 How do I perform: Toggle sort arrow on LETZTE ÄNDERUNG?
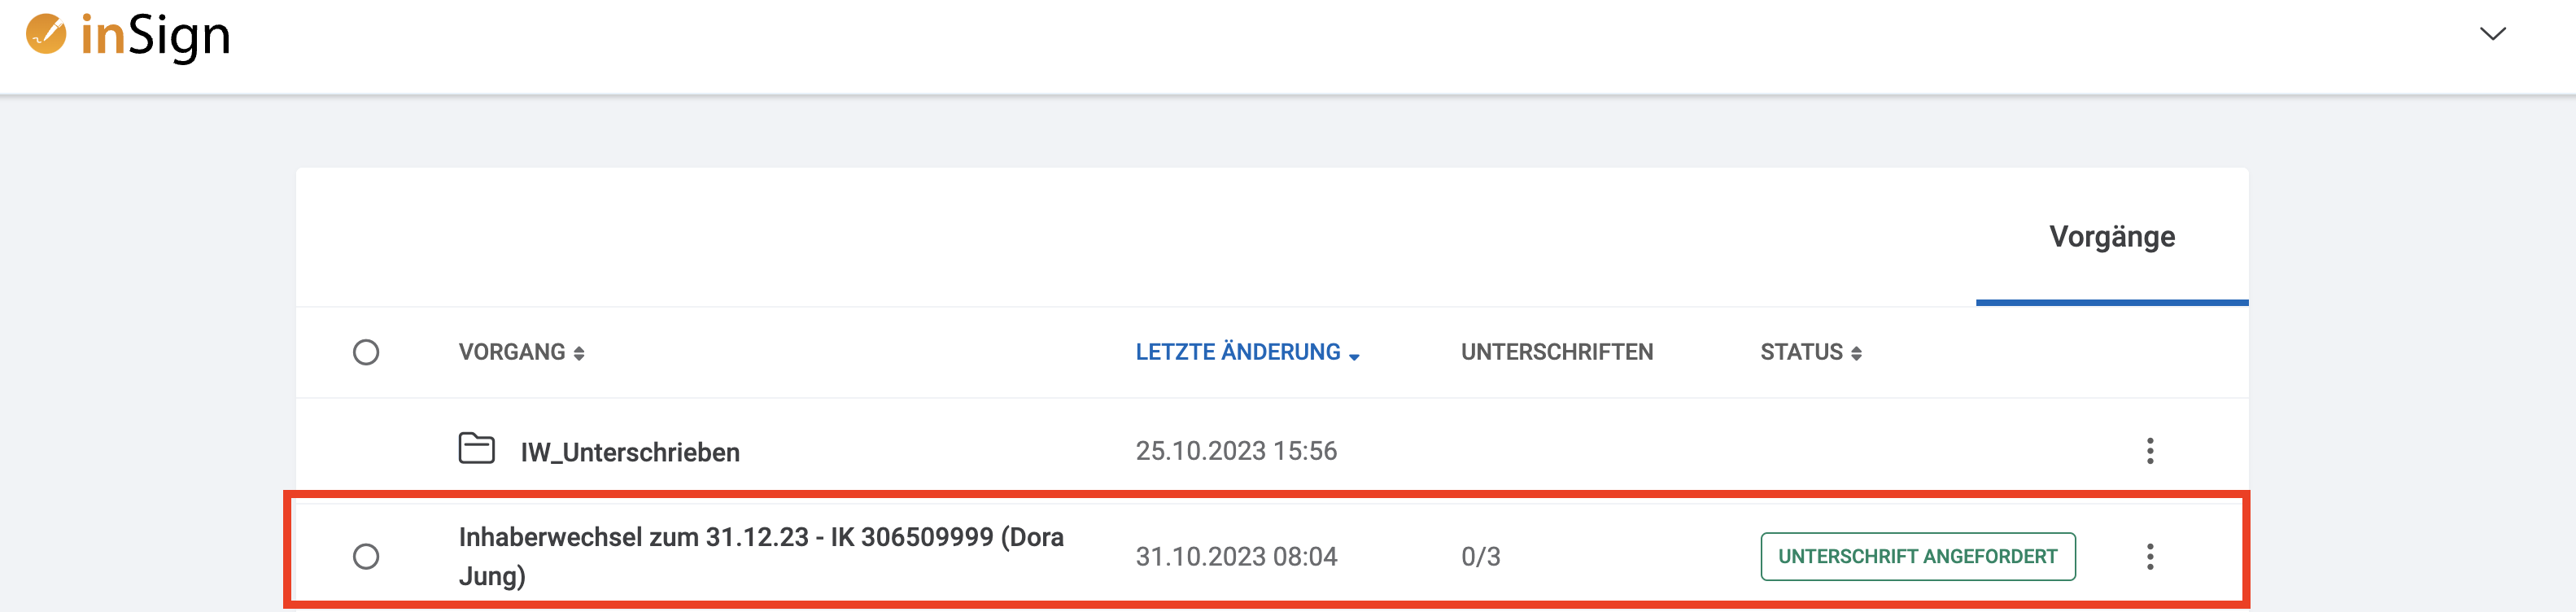(1354, 357)
